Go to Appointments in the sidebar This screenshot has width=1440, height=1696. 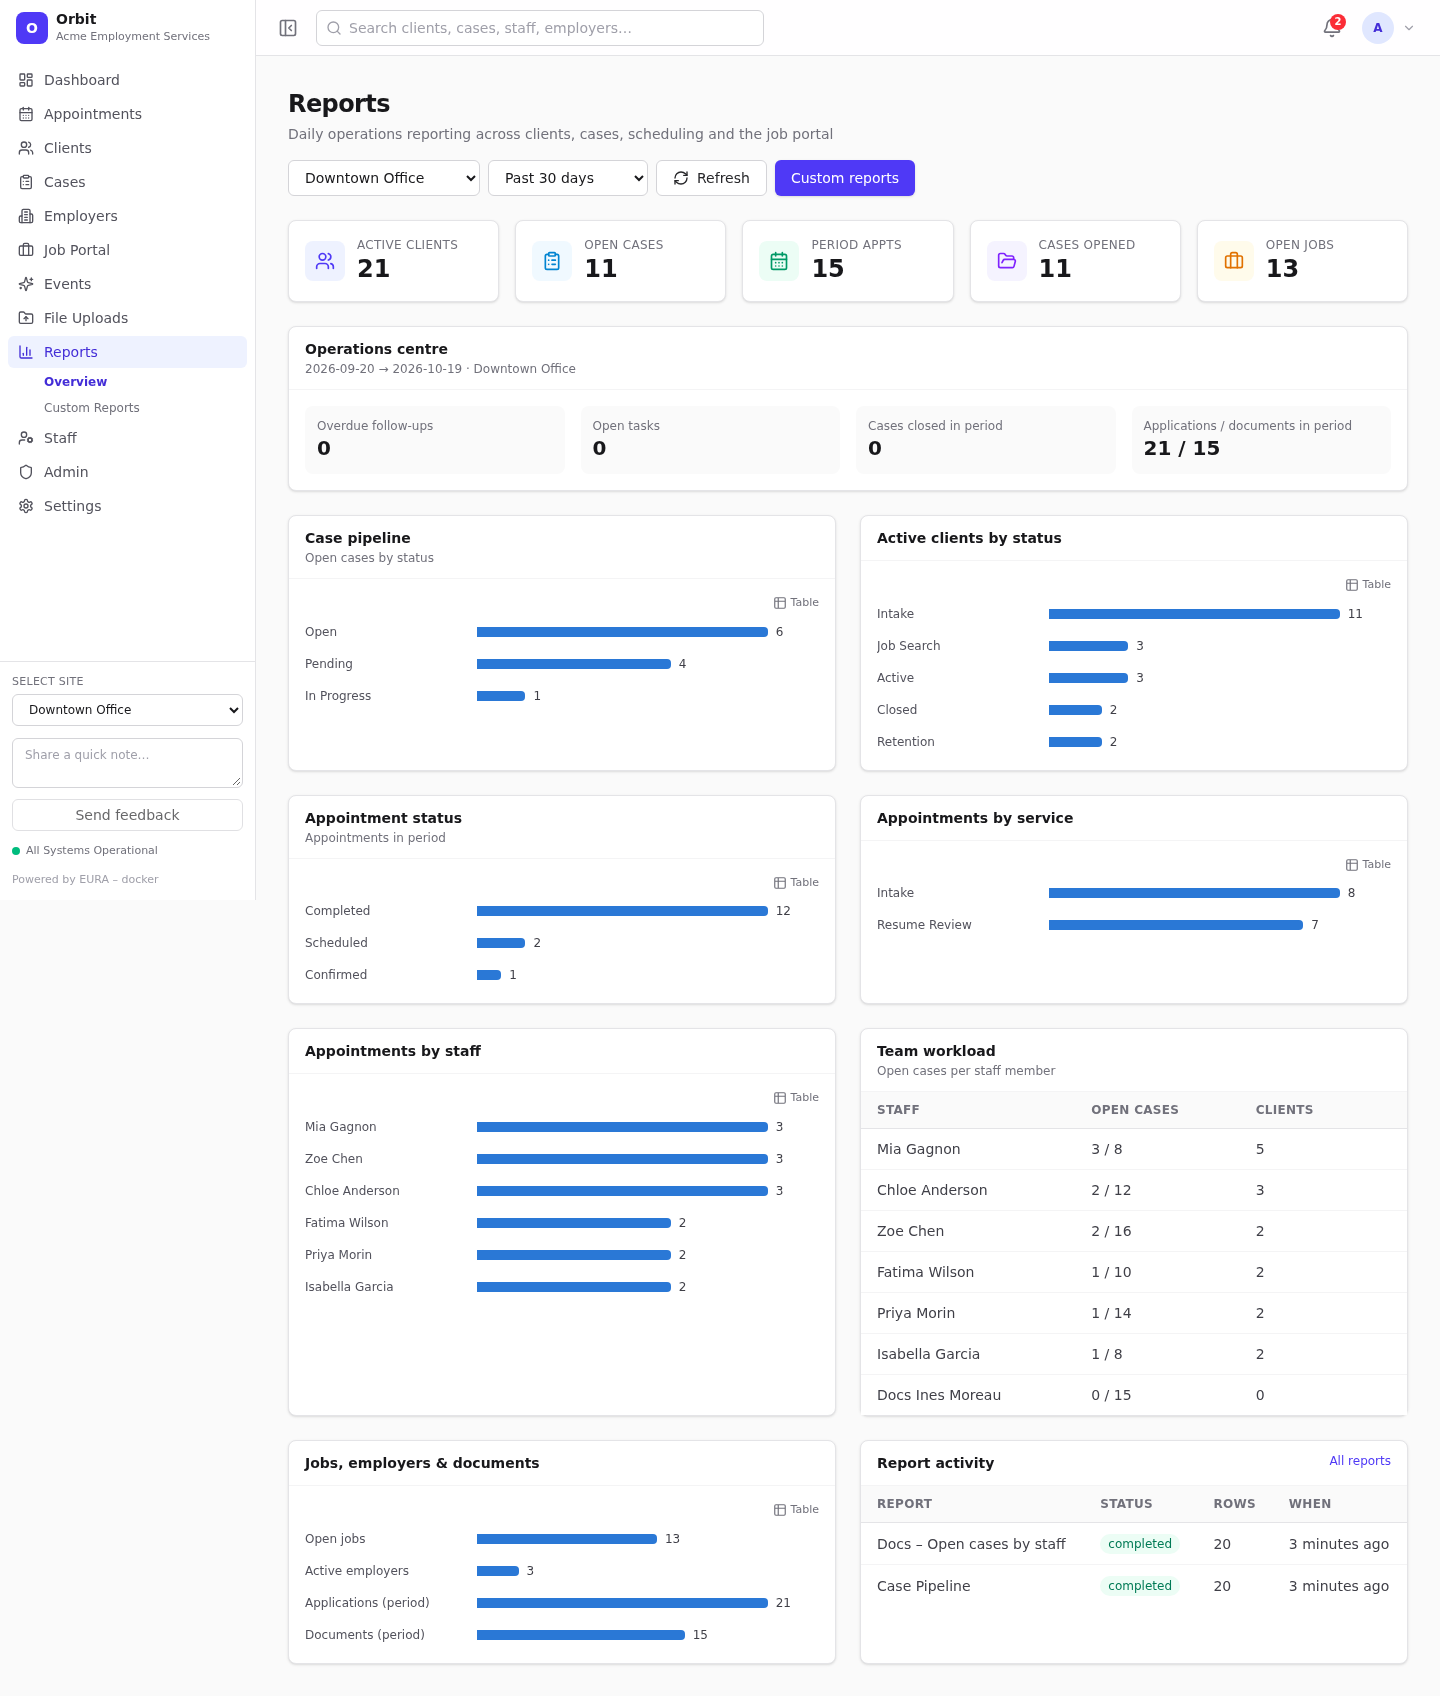[x=127, y=114]
